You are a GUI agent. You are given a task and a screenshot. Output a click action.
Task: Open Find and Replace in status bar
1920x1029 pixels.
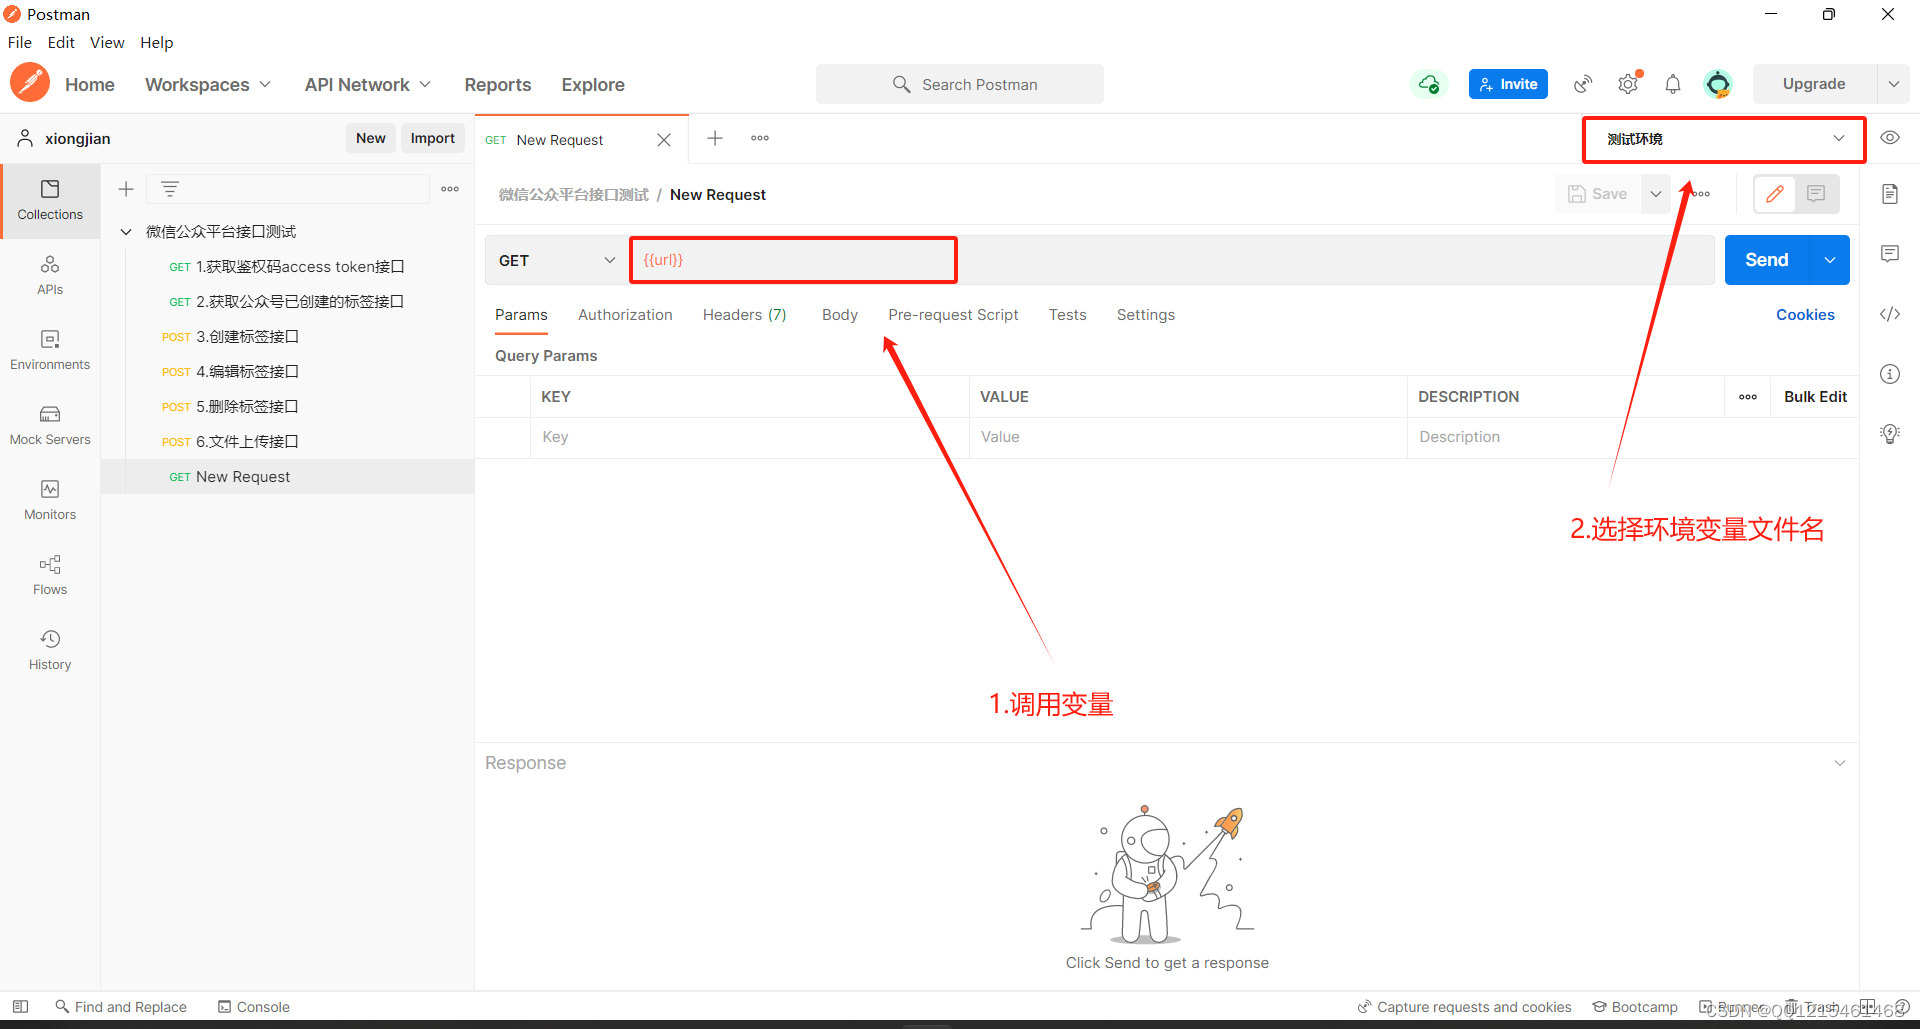(x=121, y=1007)
